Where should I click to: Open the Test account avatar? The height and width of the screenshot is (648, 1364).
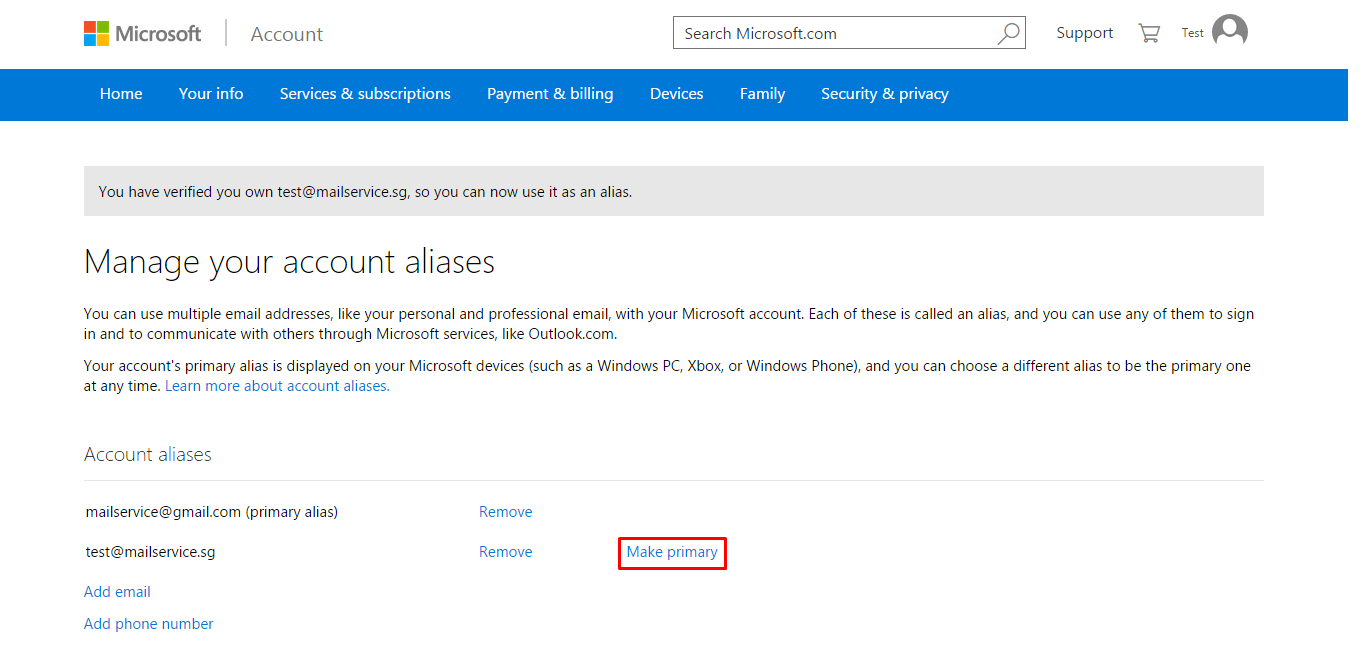(x=1230, y=32)
